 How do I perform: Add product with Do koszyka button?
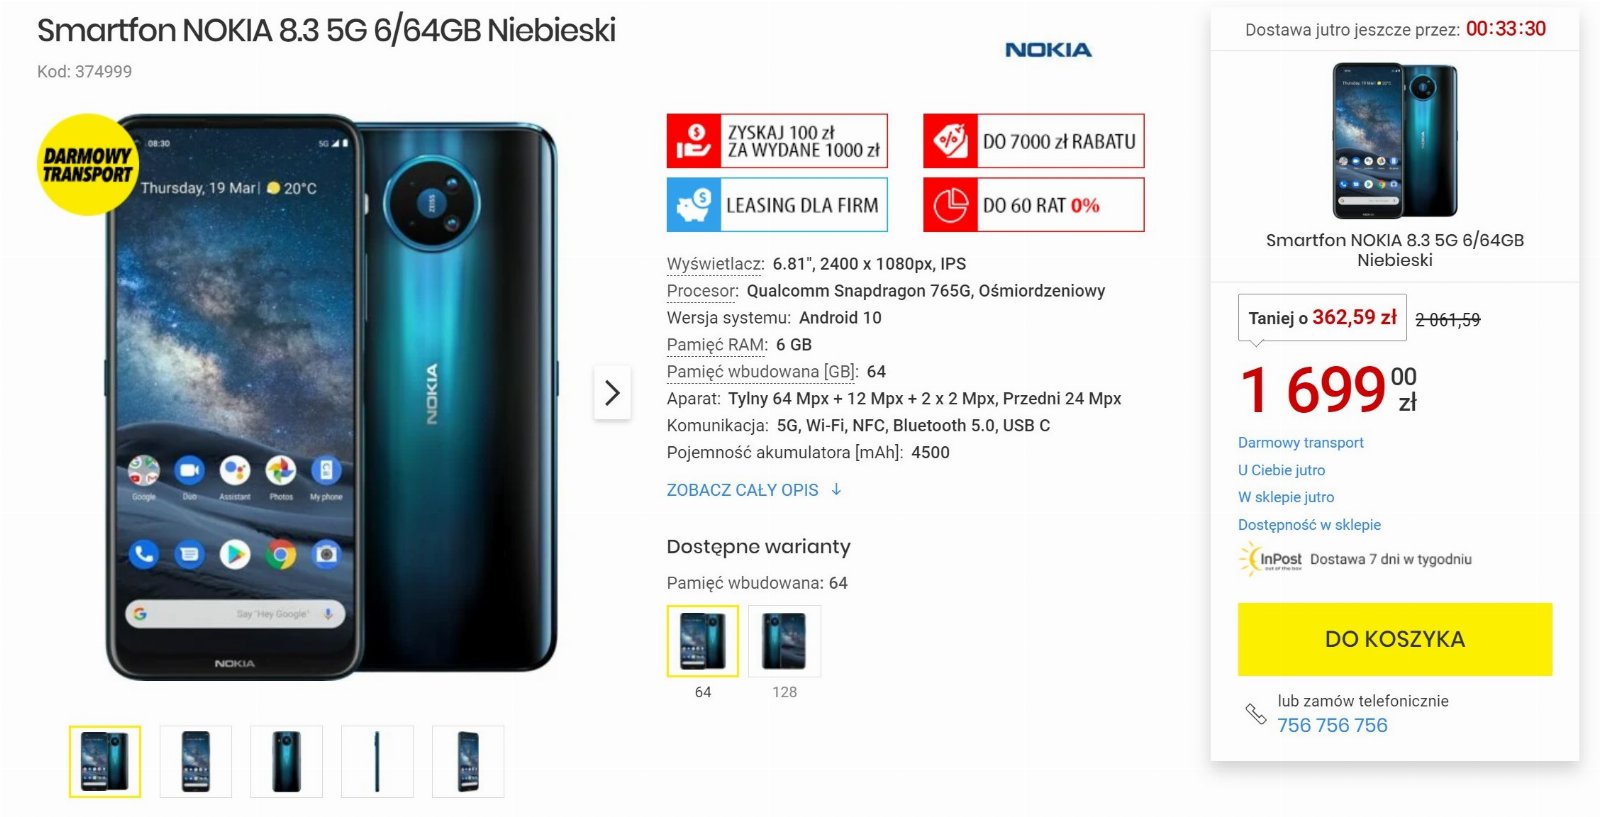coord(1395,639)
